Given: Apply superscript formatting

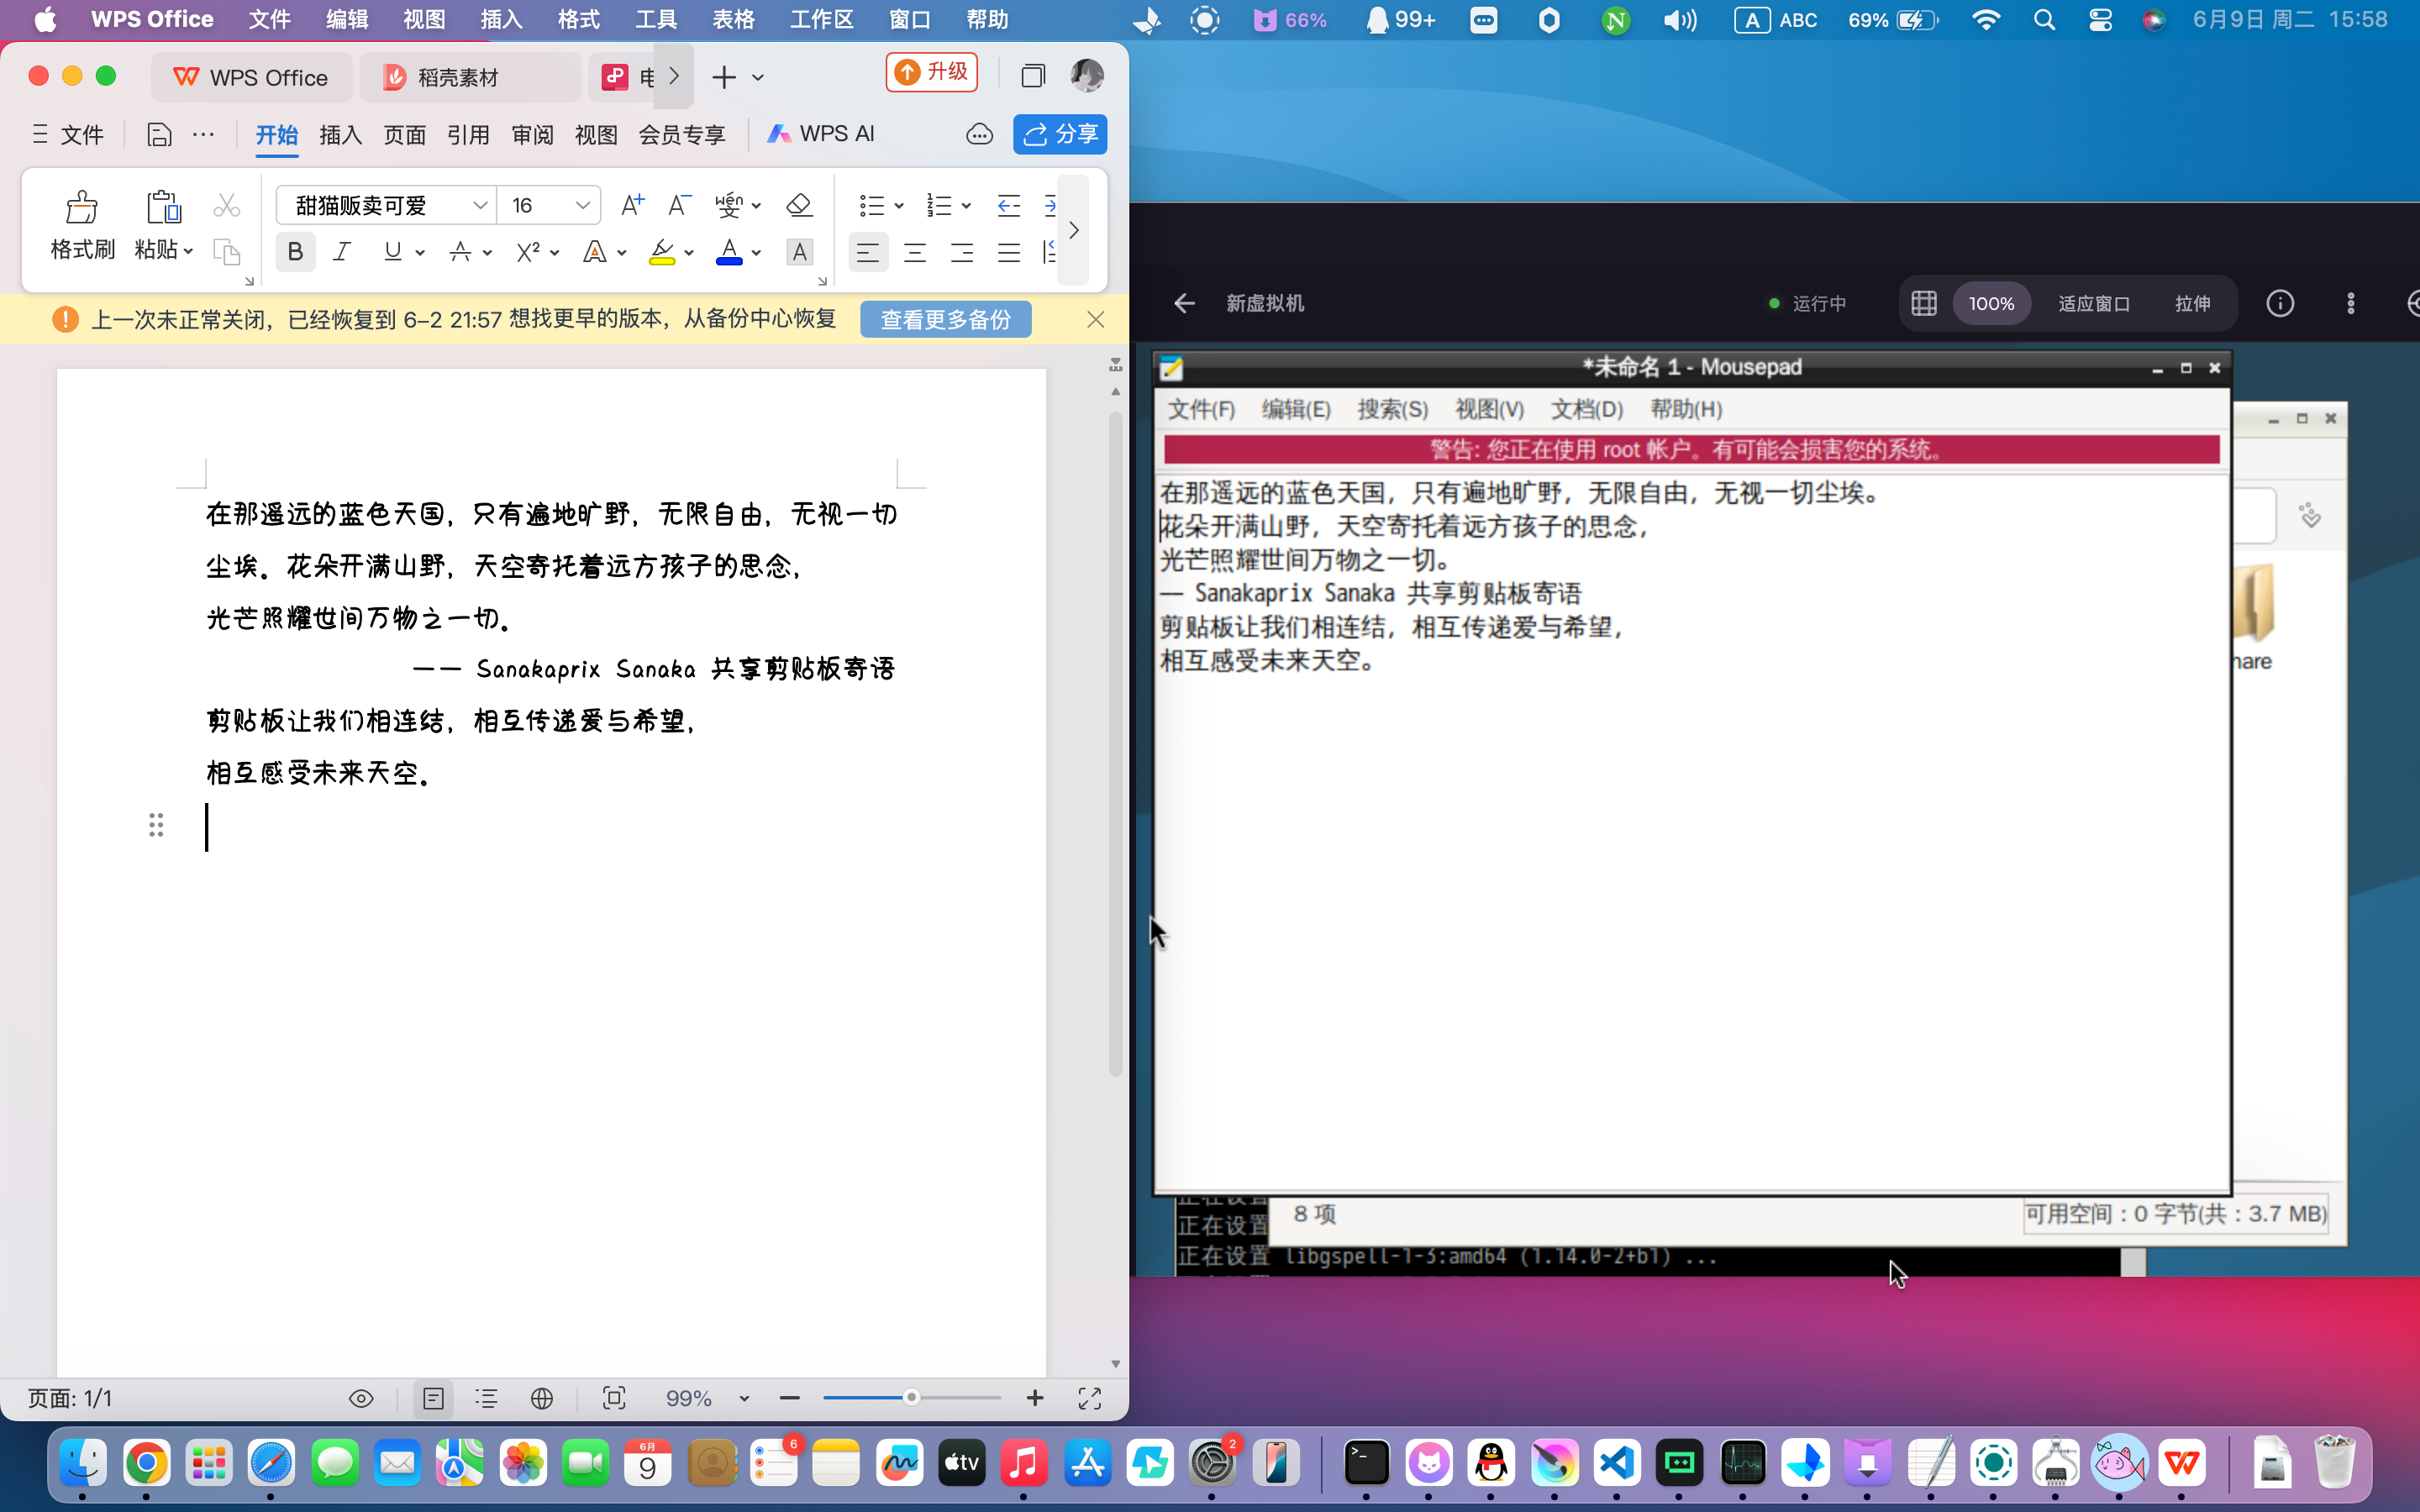Looking at the screenshot, I should [x=528, y=252].
